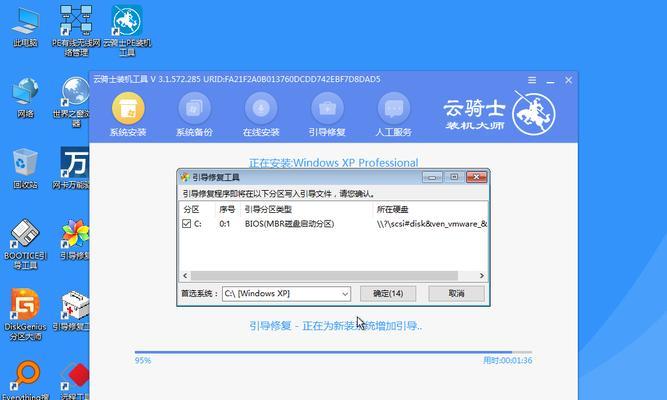Select 人工服务 icon in 云骑士 toolbar
The height and width of the screenshot is (400, 667).
(x=393, y=114)
